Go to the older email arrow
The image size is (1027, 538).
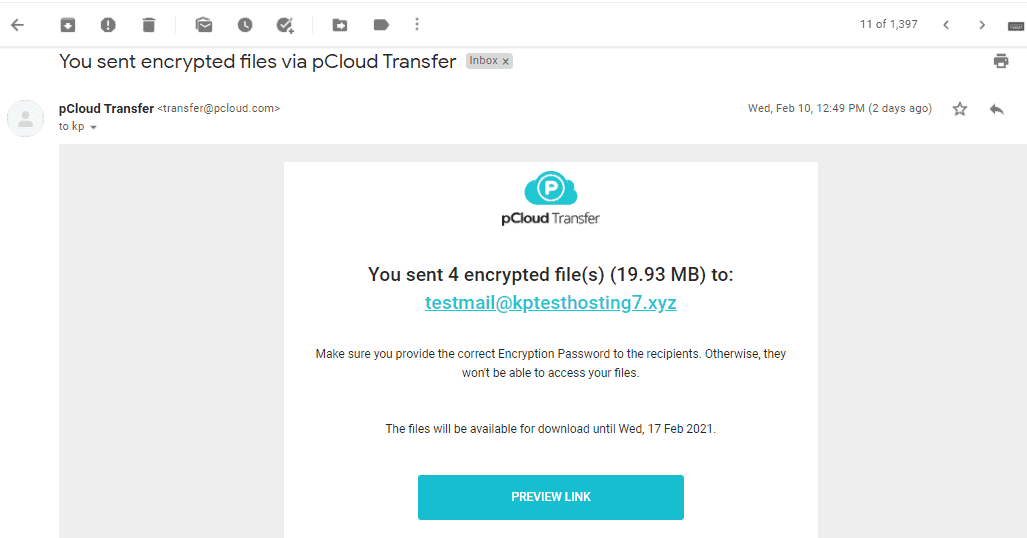click(x=982, y=25)
